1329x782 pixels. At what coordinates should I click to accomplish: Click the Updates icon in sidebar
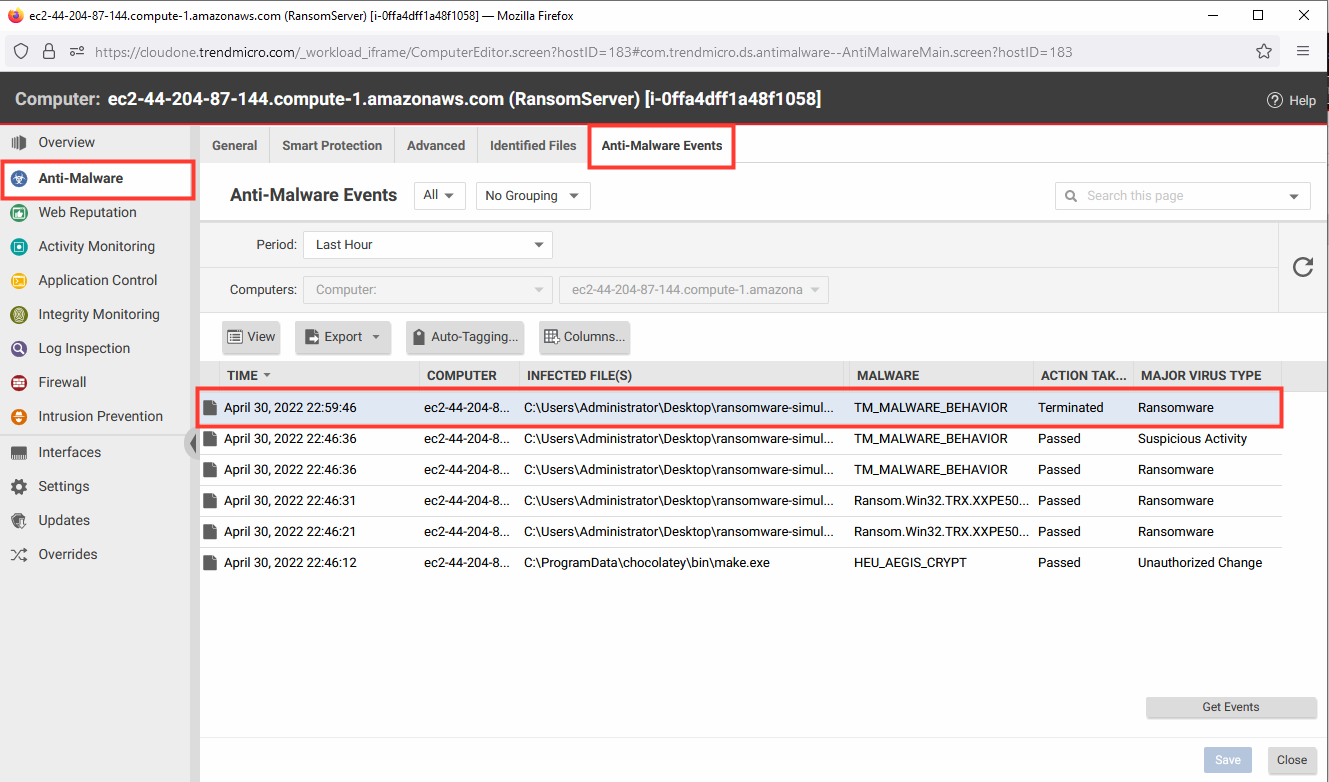19,521
